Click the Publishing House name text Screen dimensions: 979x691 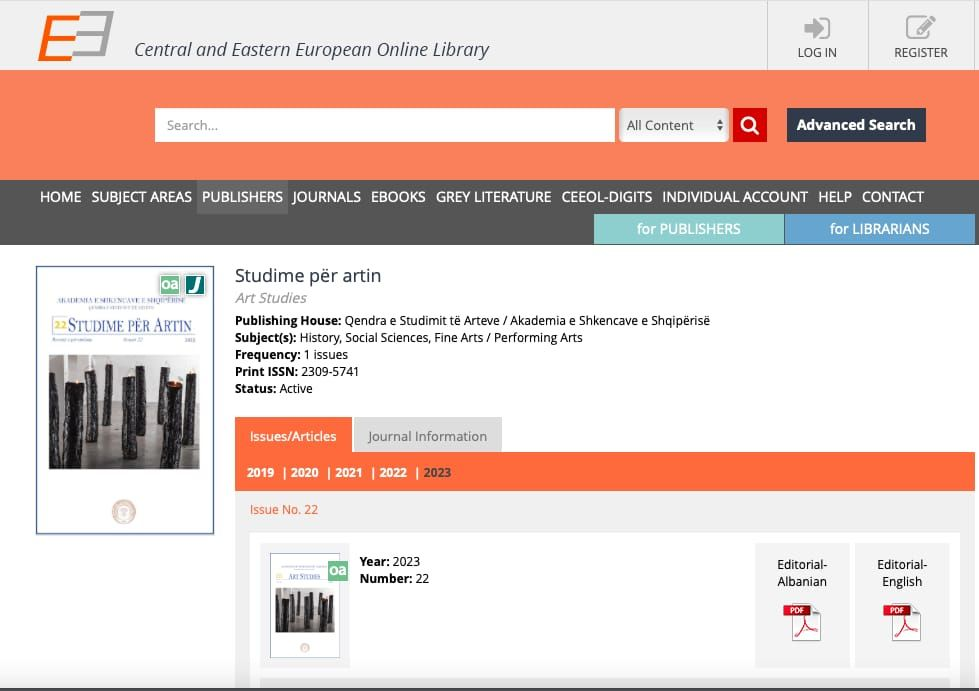point(527,321)
